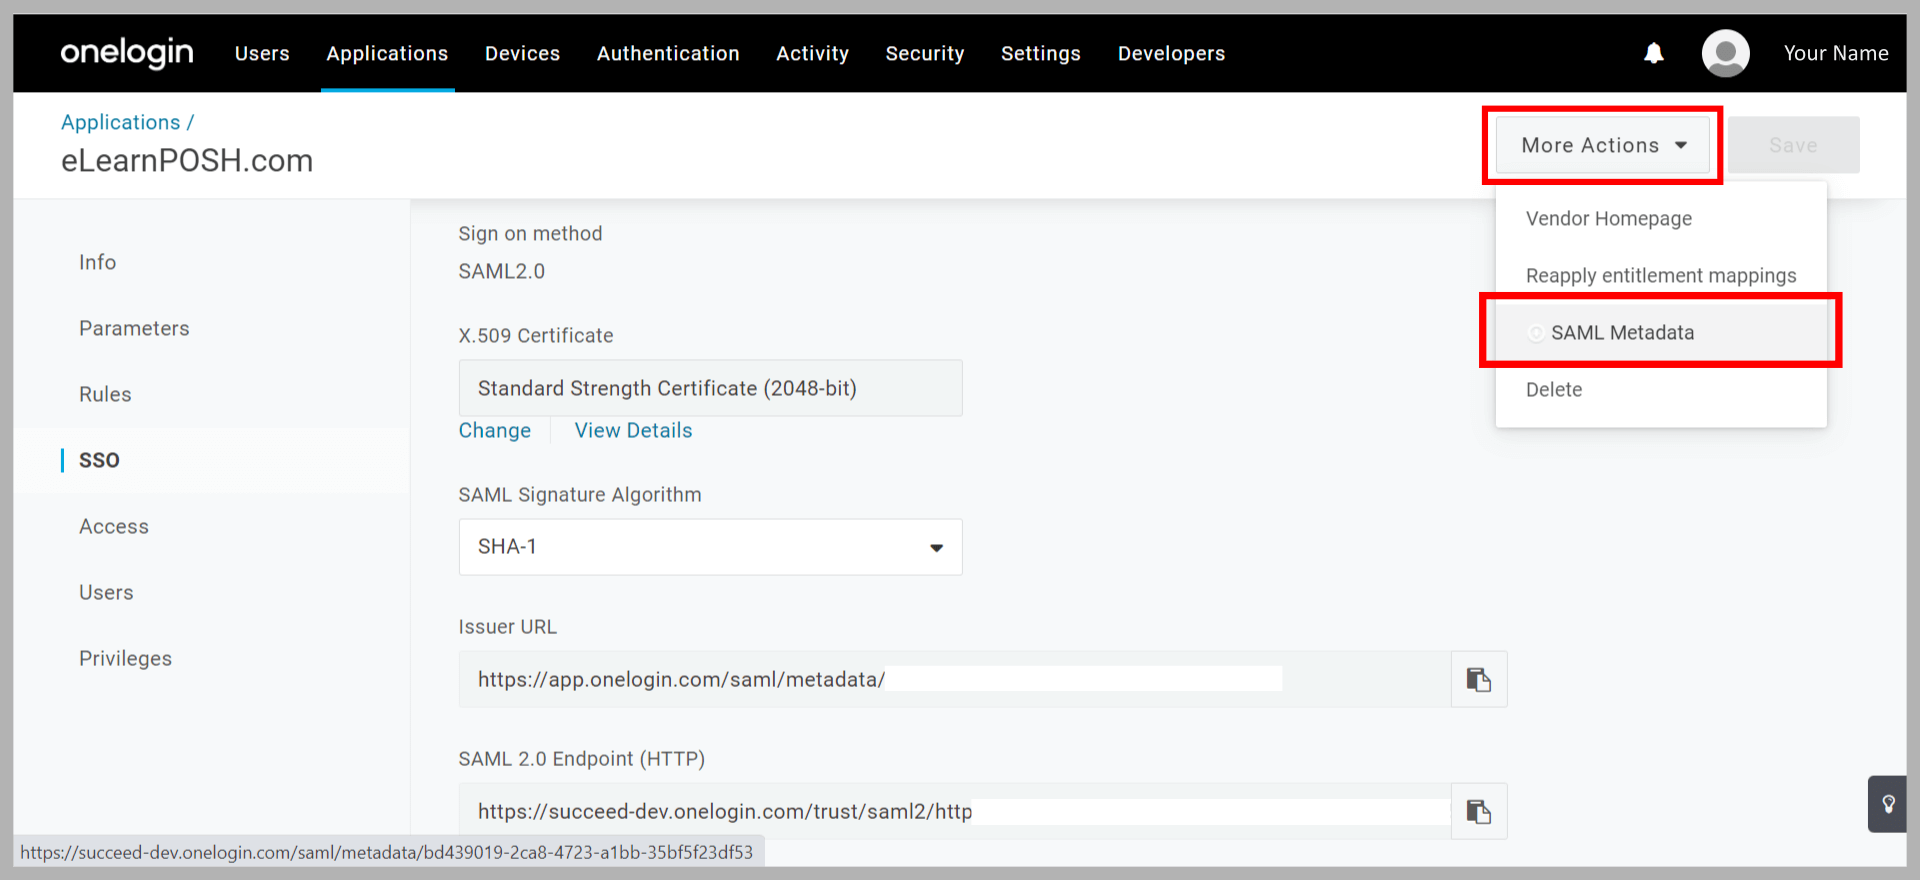
Task: Click the Applications breadcrumb link
Action: click(x=121, y=122)
